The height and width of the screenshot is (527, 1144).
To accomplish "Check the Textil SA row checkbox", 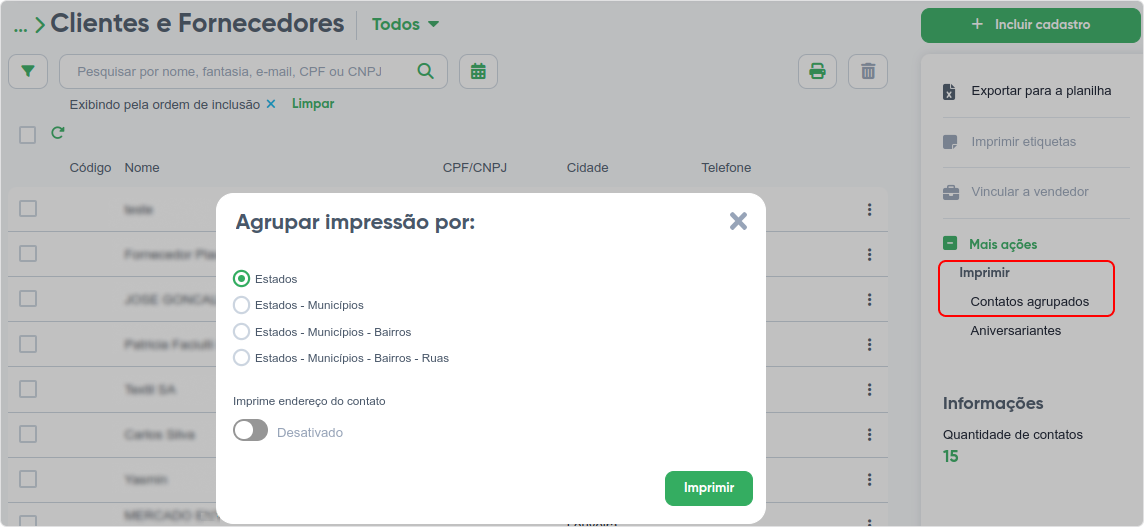I will point(28,389).
